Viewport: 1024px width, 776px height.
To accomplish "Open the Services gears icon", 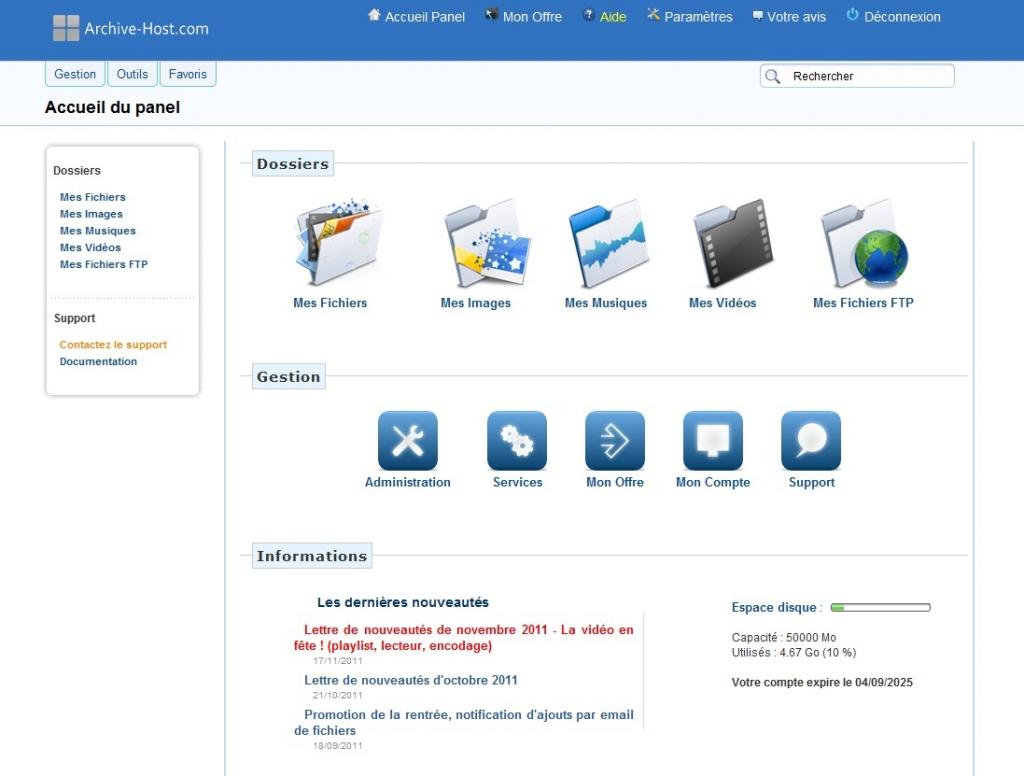I will pos(517,441).
